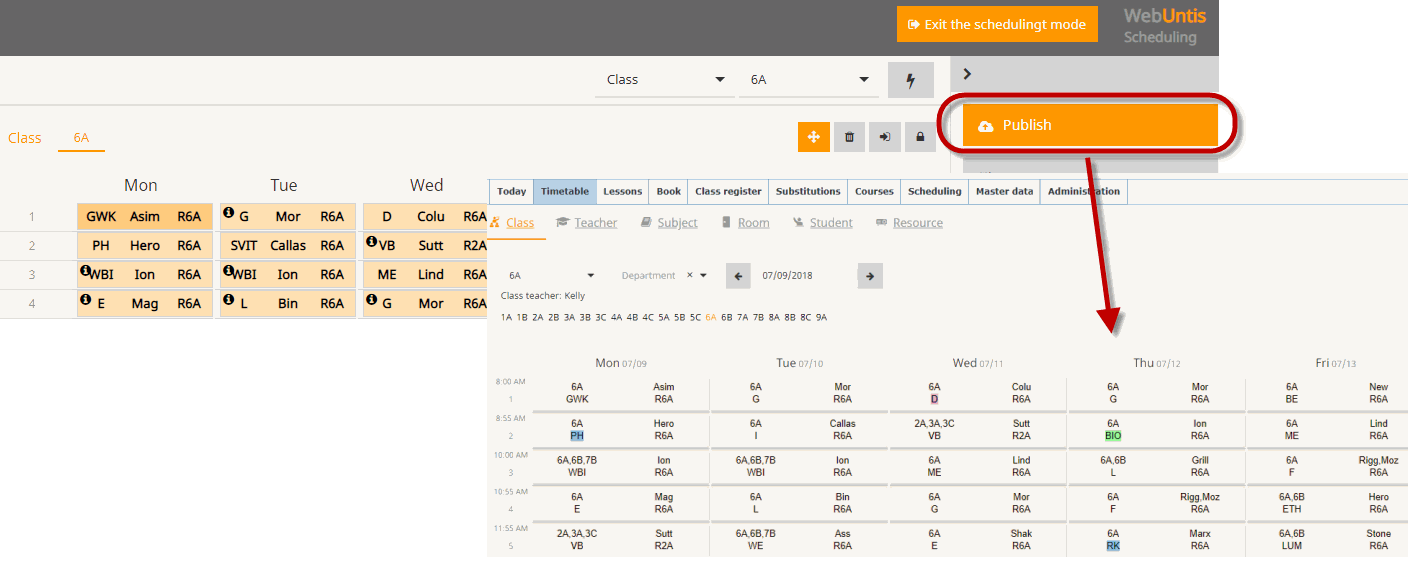Open the Department dropdown arrow
The height and width of the screenshot is (563, 1408).
(704, 275)
